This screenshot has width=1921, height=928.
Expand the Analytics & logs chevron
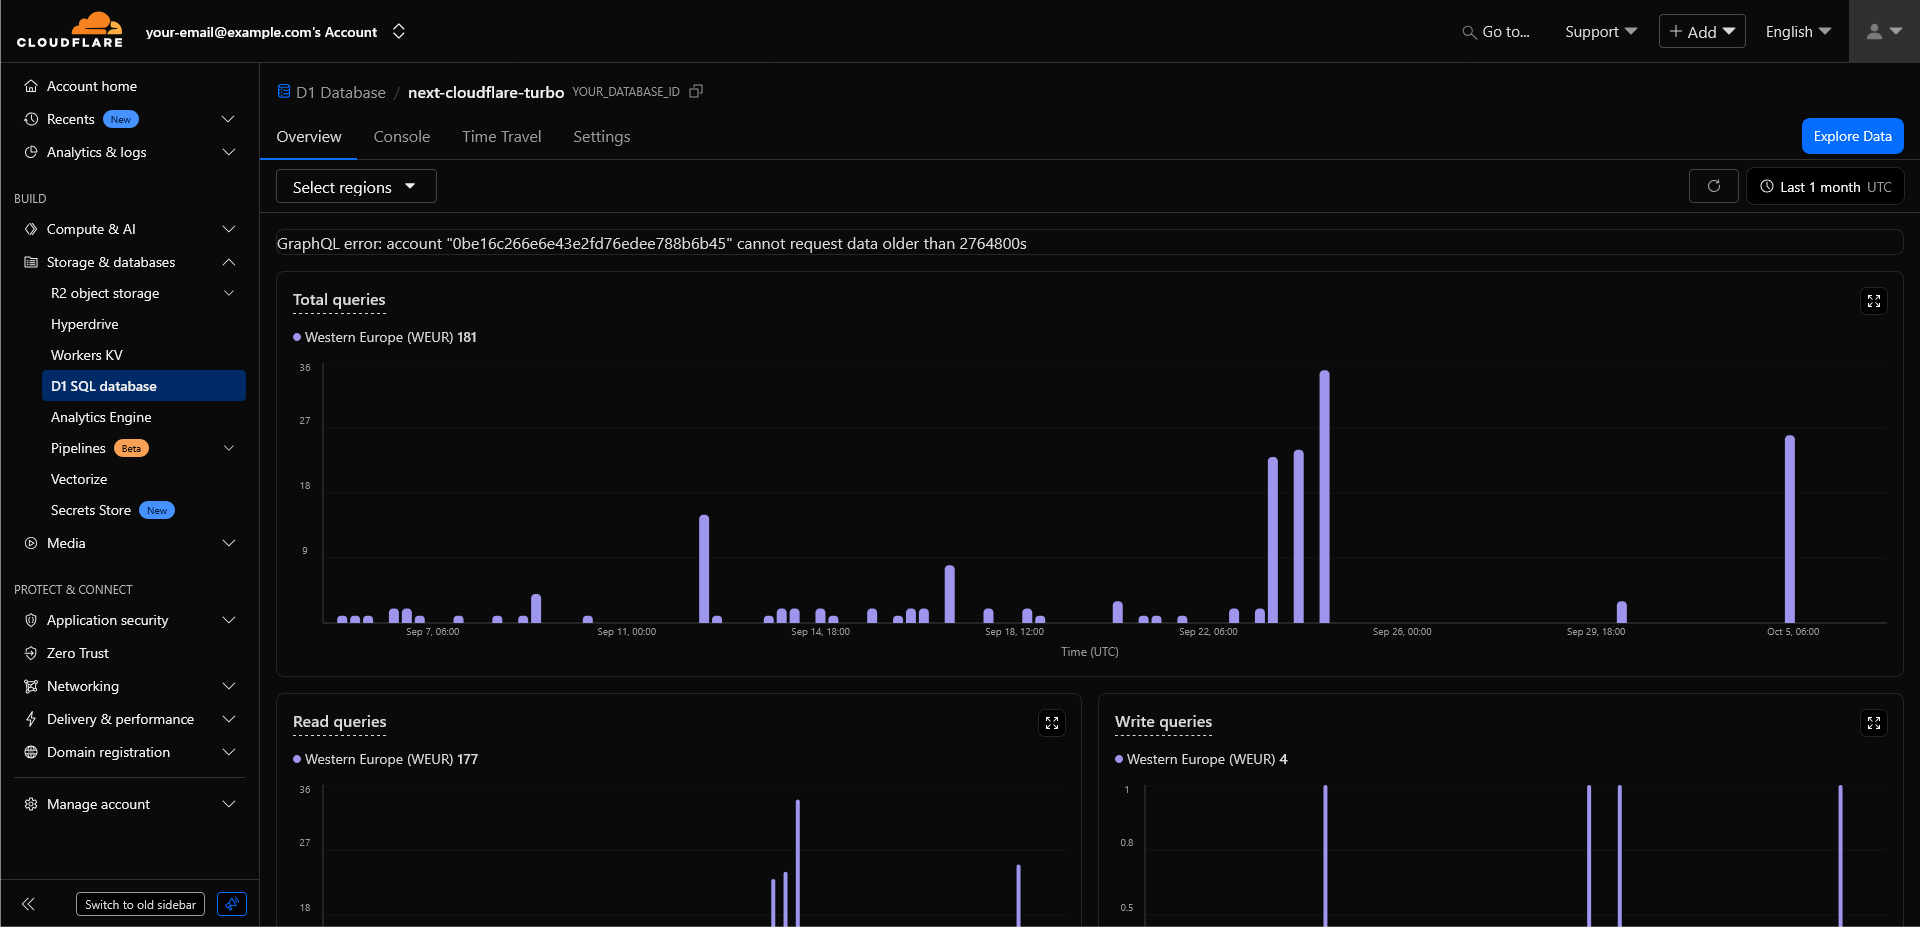(228, 152)
